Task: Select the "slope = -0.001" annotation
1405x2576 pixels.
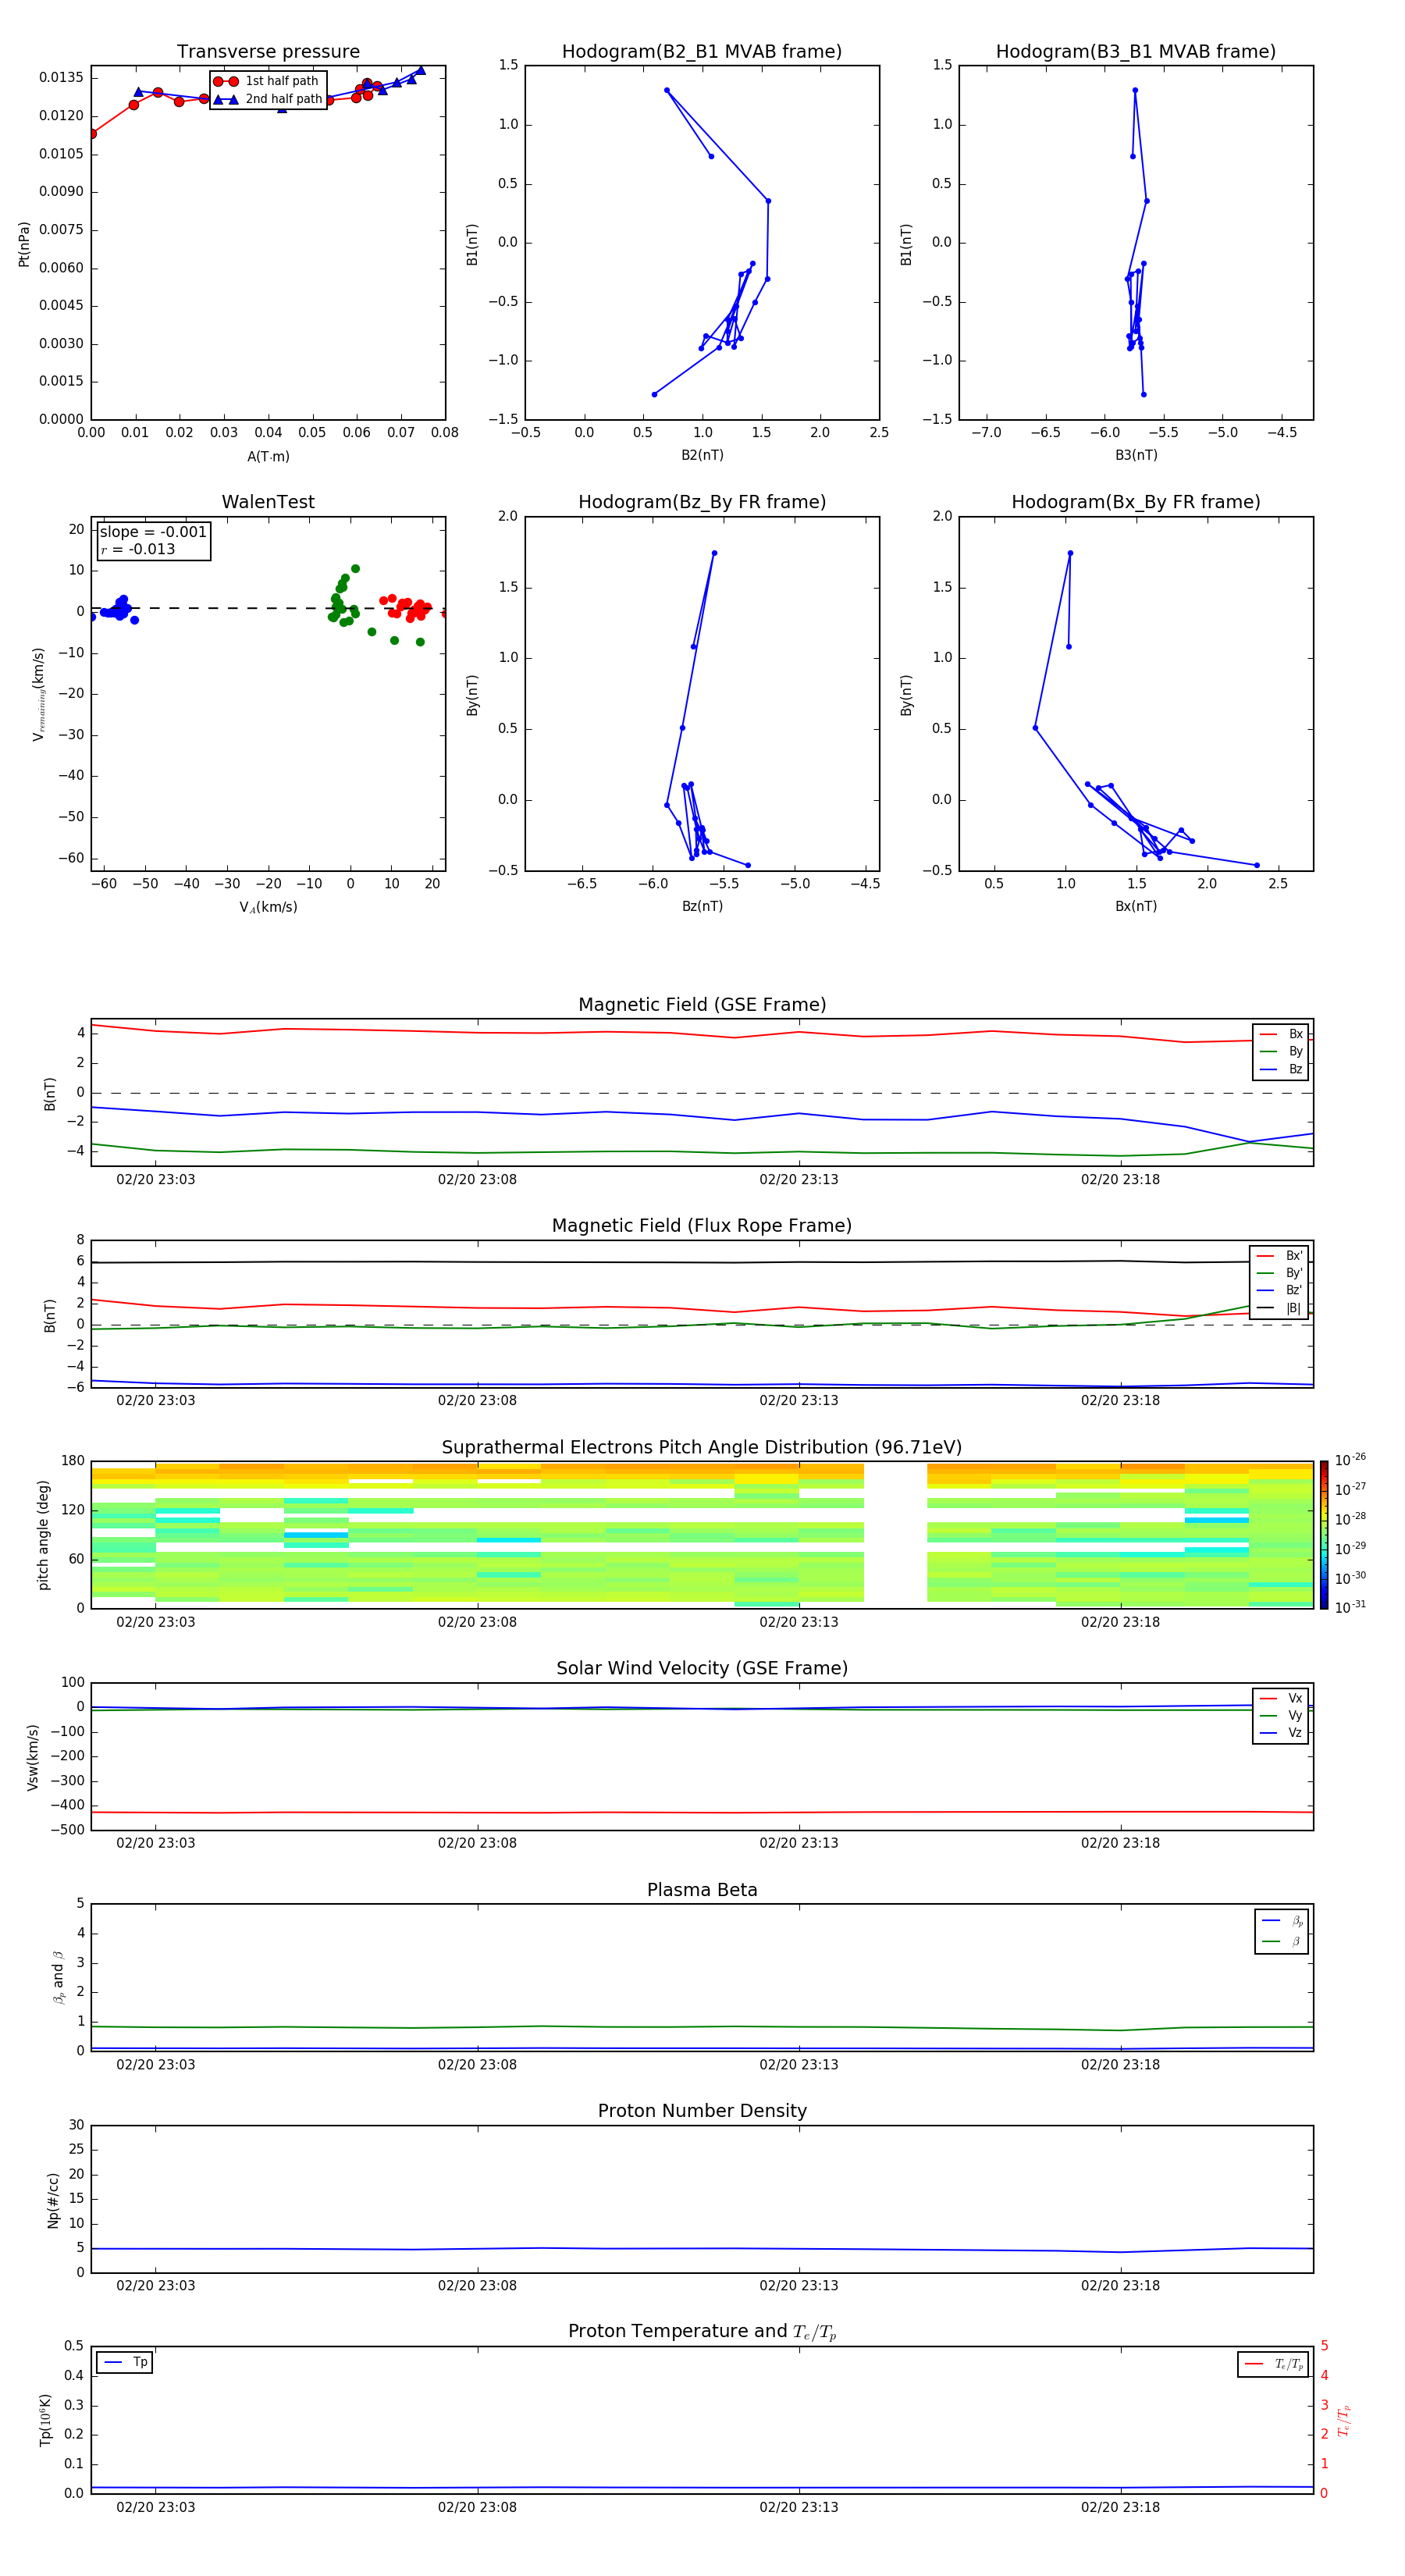Action: tap(153, 532)
